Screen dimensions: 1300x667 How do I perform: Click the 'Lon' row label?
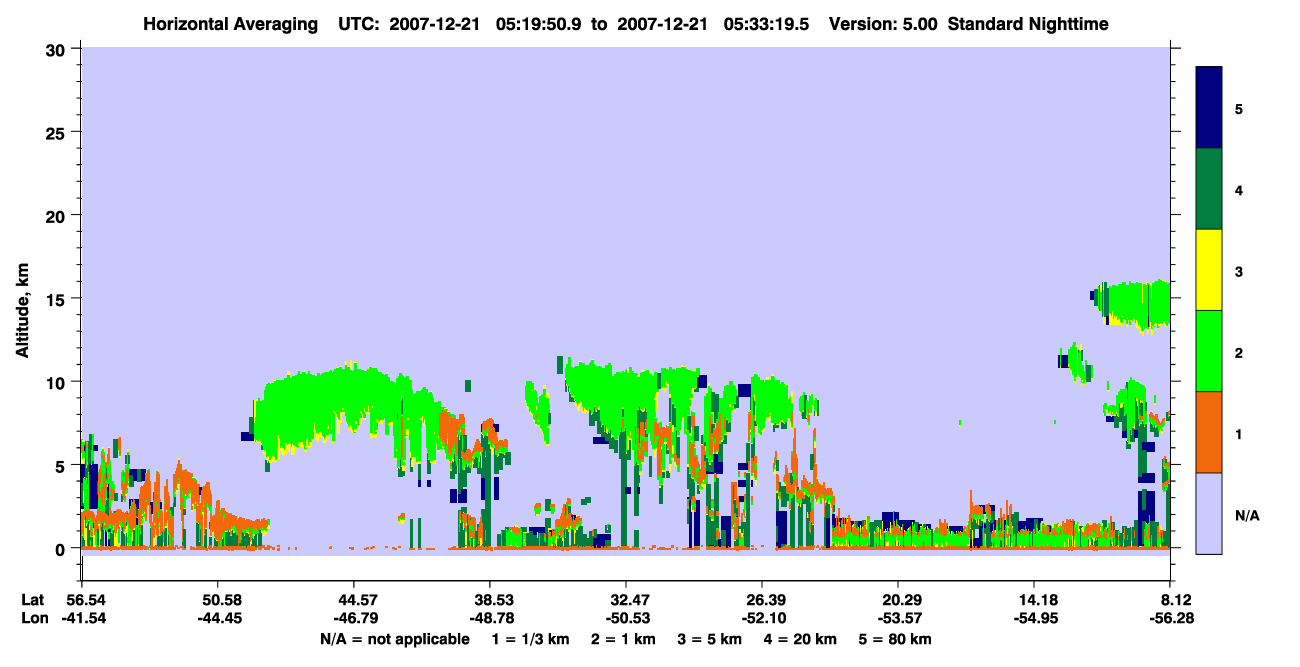click(33, 618)
